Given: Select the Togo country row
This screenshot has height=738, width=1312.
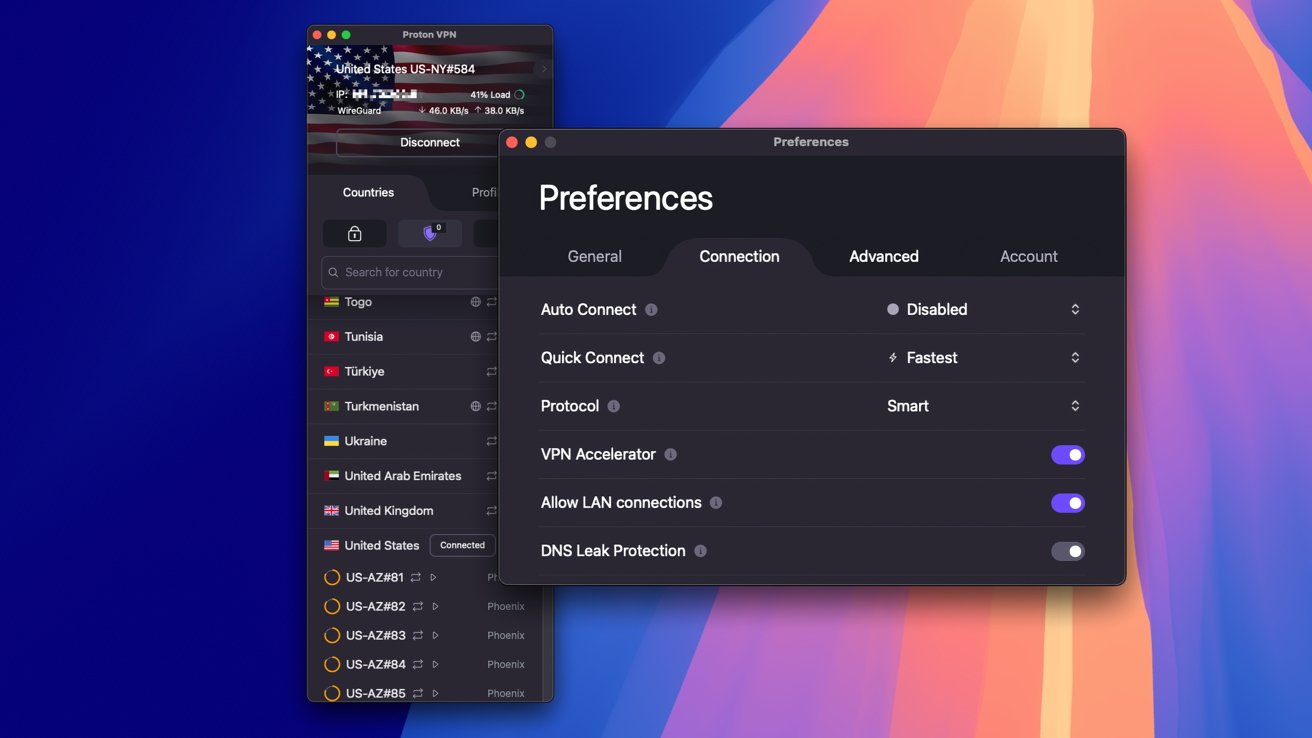Looking at the screenshot, I should 403,302.
